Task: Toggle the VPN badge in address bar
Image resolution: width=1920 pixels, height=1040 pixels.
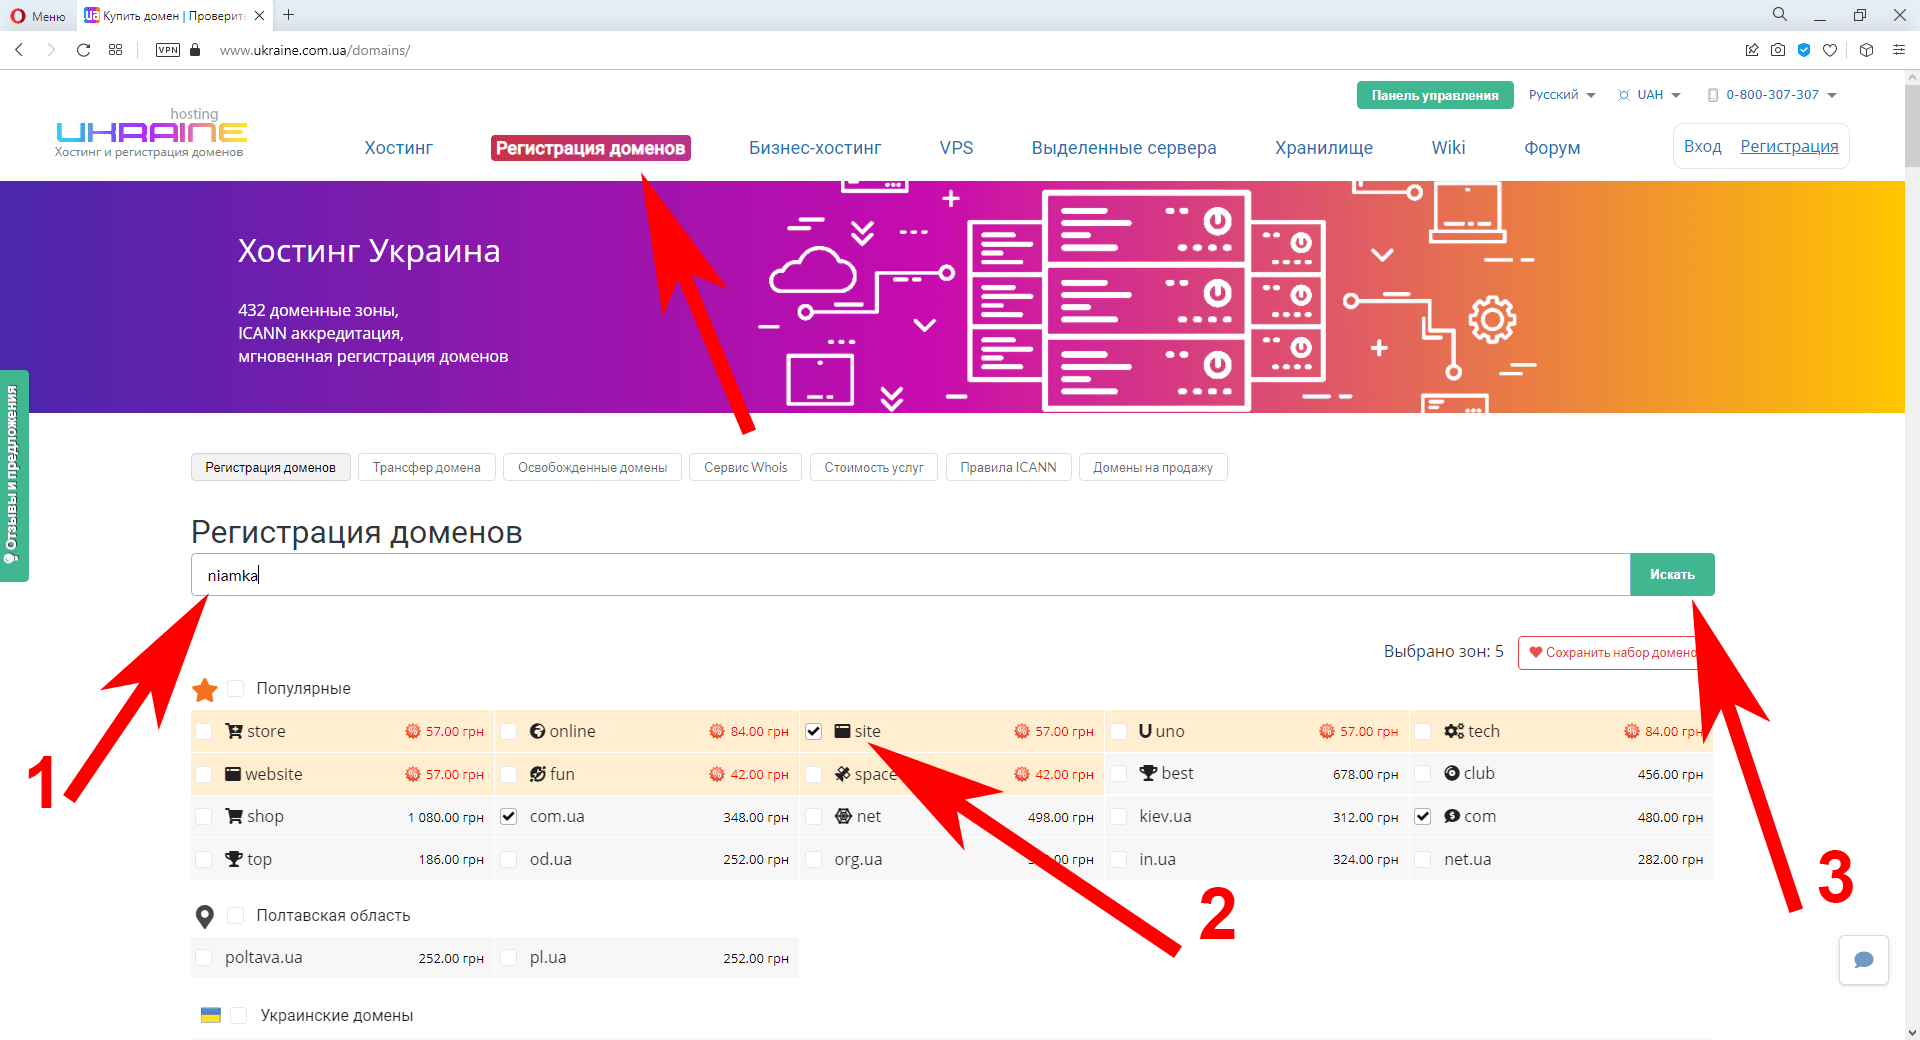Action: point(168,50)
